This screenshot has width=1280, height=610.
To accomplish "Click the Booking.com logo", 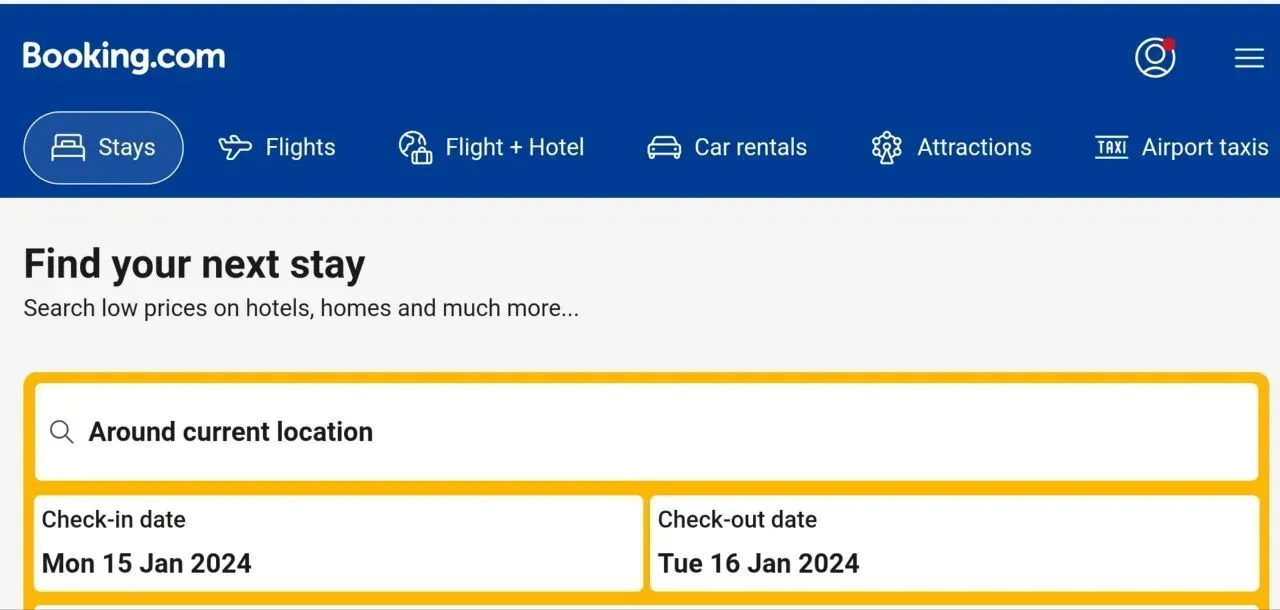I will pos(124,57).
